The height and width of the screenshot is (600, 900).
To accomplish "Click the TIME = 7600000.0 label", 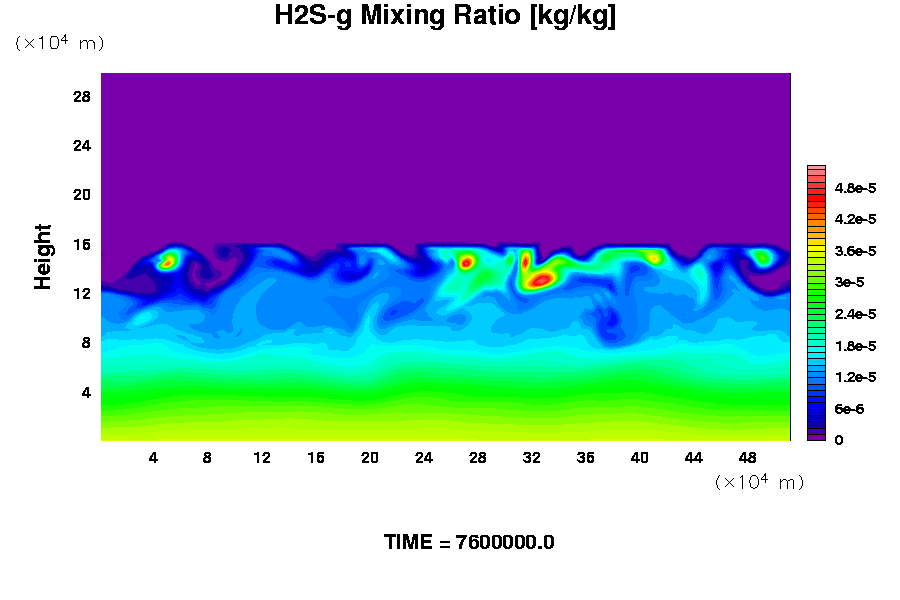I will tap(469, 543).
